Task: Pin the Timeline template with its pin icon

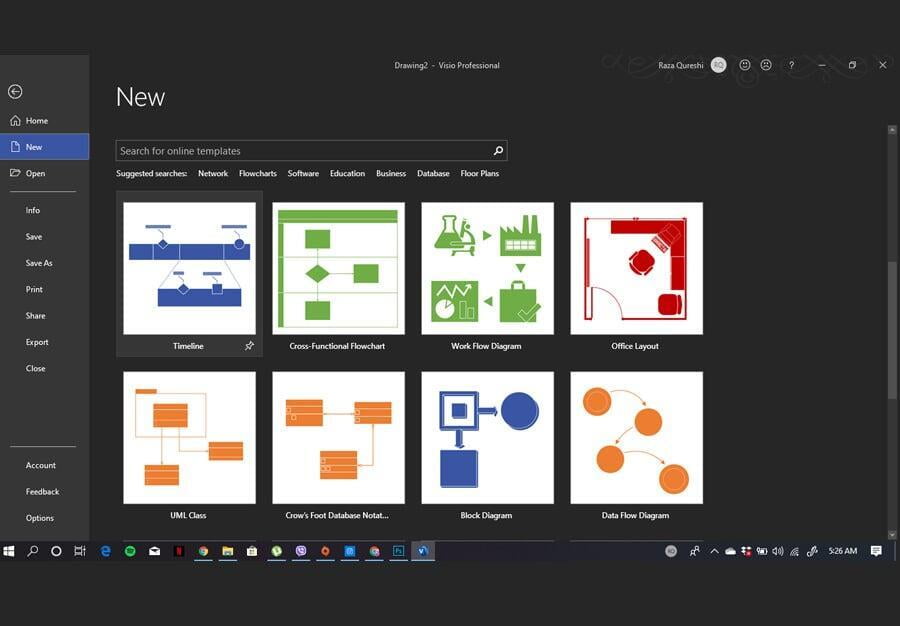Action: (249, 346)
